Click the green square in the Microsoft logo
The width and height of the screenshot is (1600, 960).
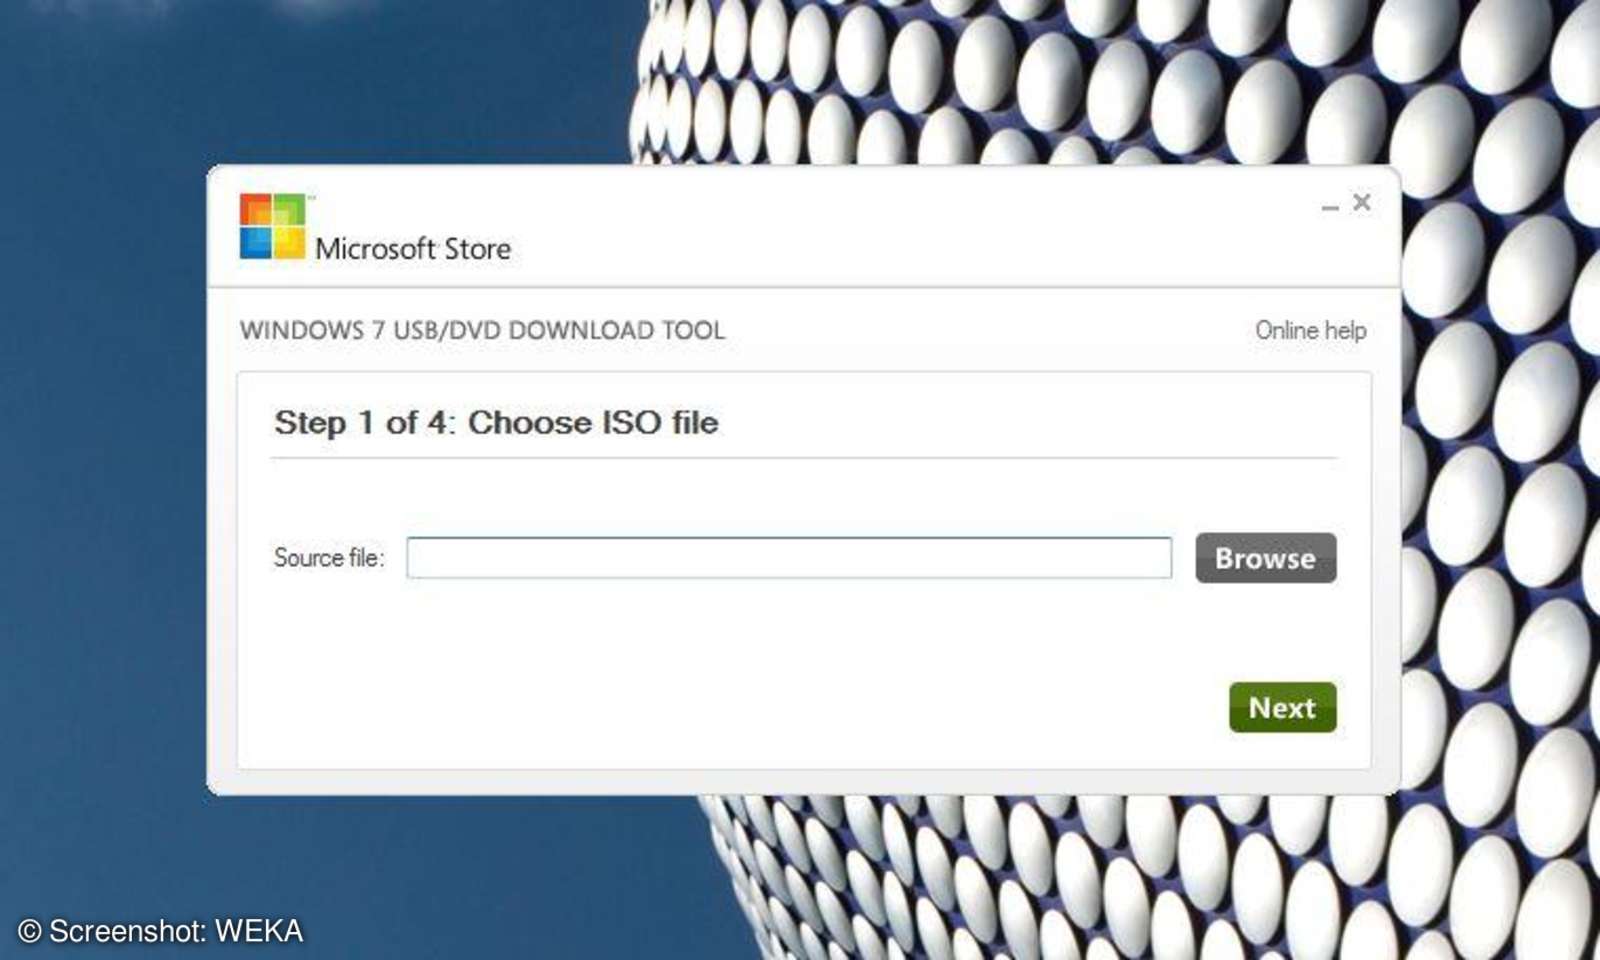pyautogui.click(x=290, y=208)
